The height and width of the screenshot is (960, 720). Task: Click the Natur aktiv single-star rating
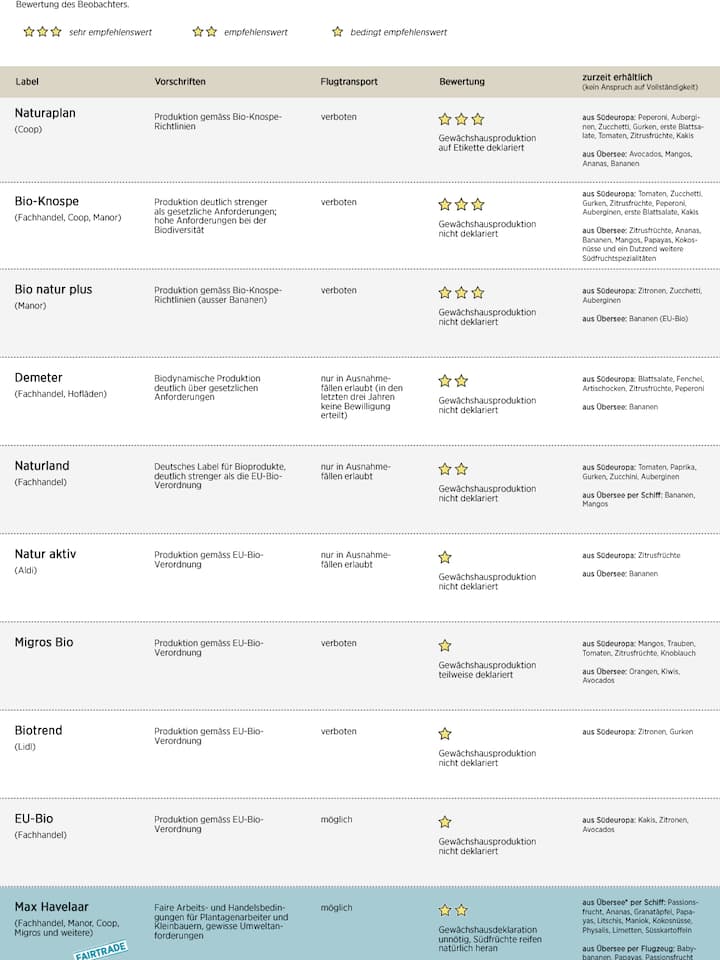pos(445,557)
